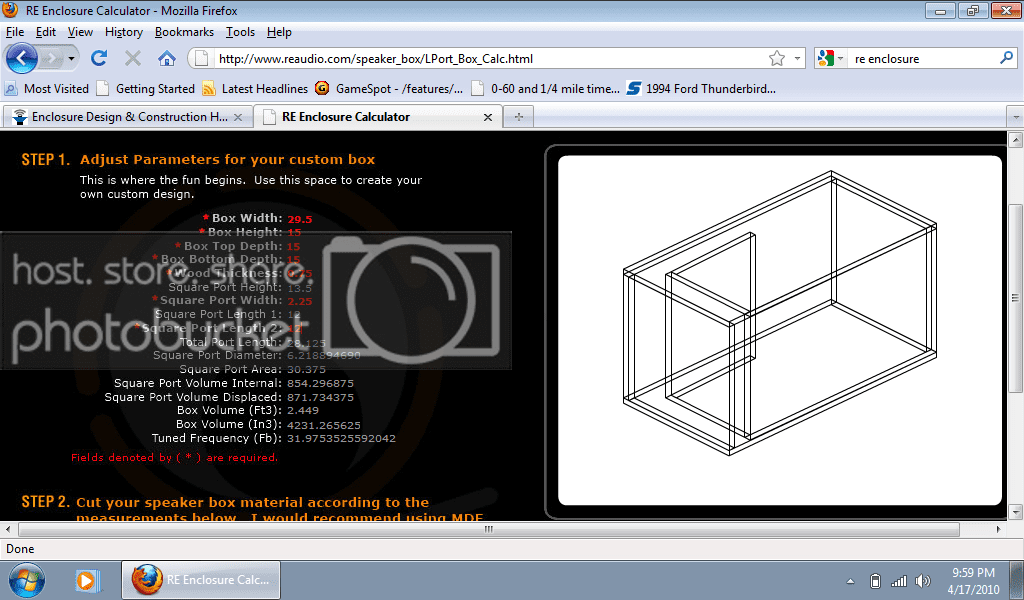Screen dimensions: 1024x600
Task: Open the GameSpot features bookmark
Action: pyautogui.click(x=389, y=89)
